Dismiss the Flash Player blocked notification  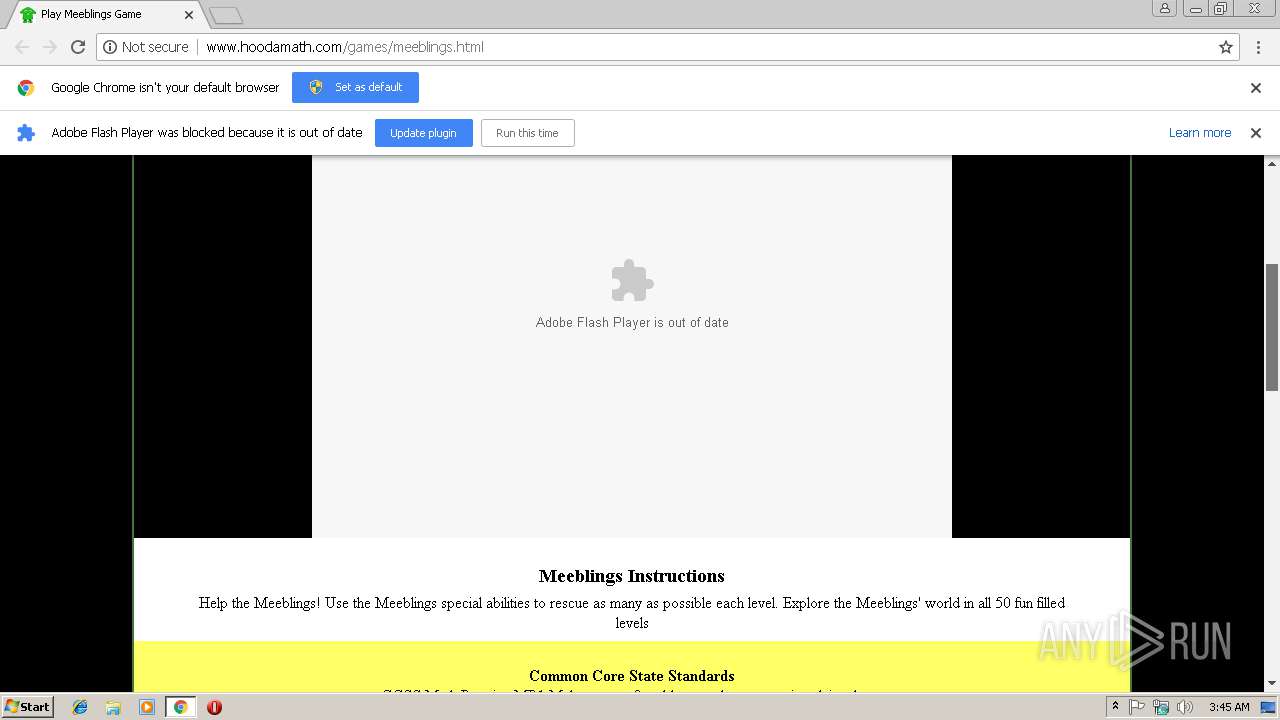pos(1256,133)
